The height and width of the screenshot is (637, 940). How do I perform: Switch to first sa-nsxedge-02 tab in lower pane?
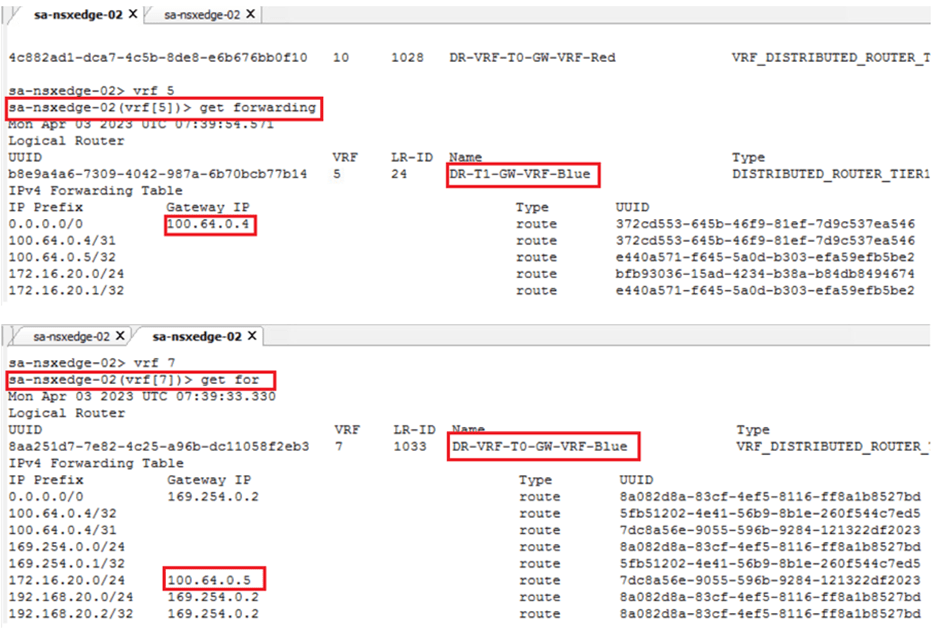(x=70, y=336)
